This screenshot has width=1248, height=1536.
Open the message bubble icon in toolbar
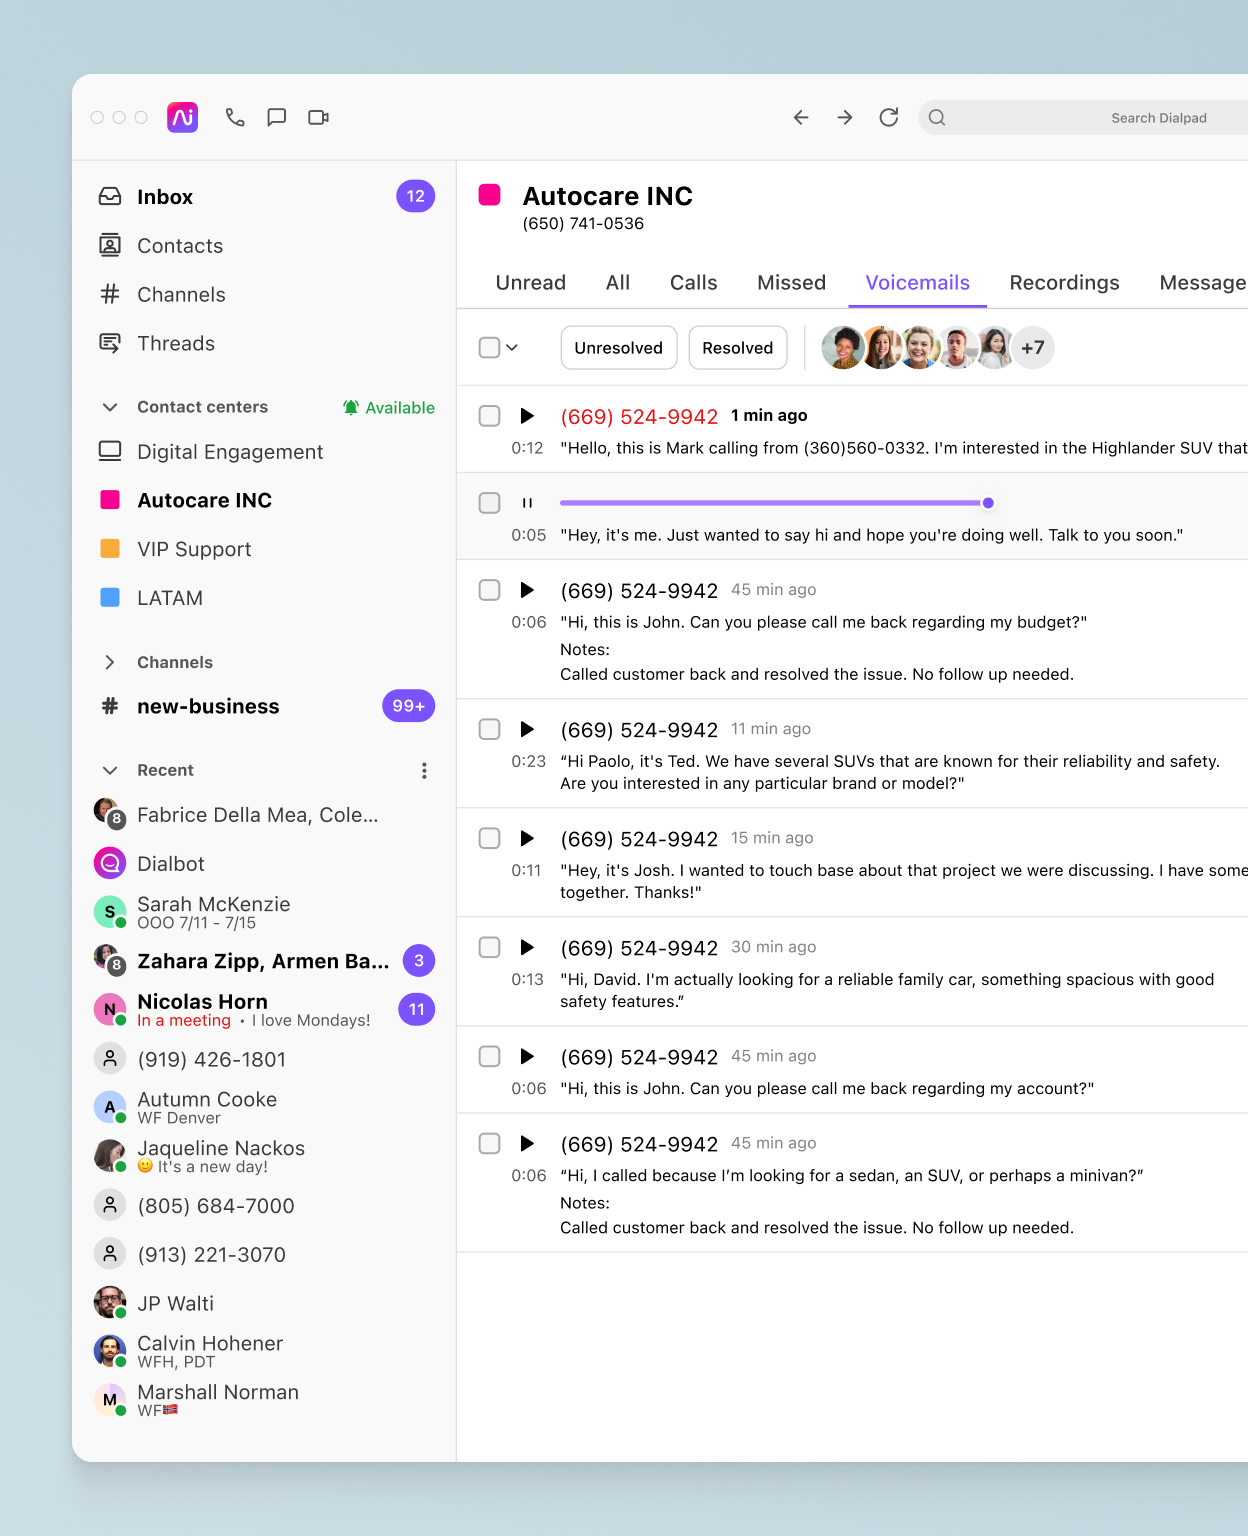(x=277, y=117)
